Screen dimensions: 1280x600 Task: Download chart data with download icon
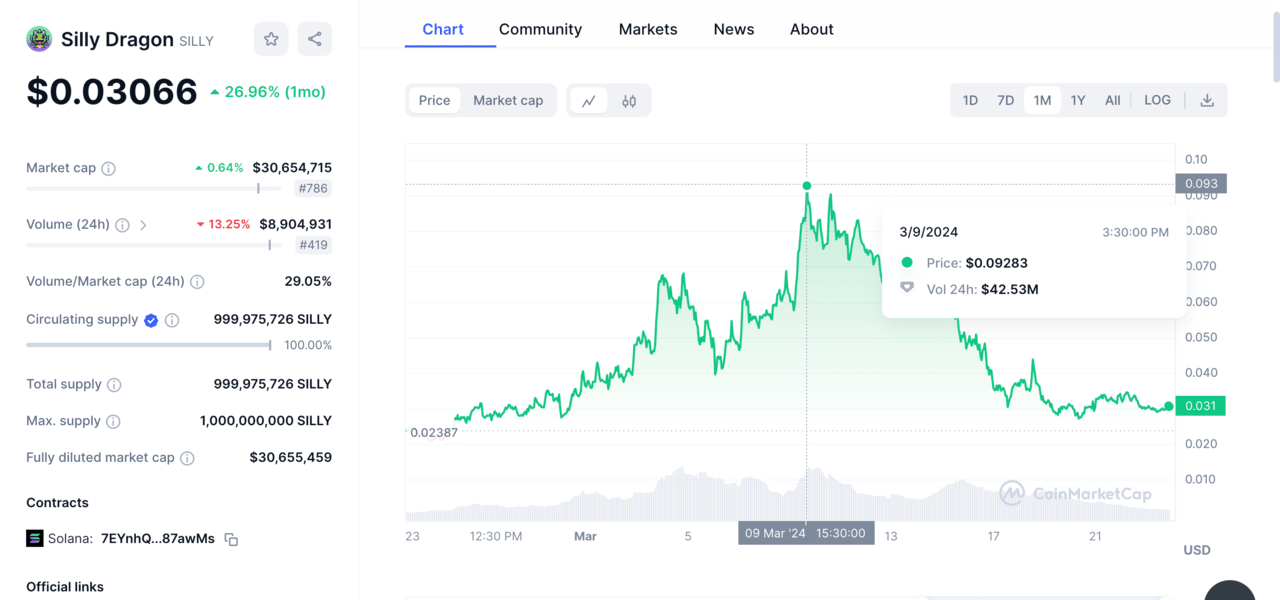[1207, 100]
